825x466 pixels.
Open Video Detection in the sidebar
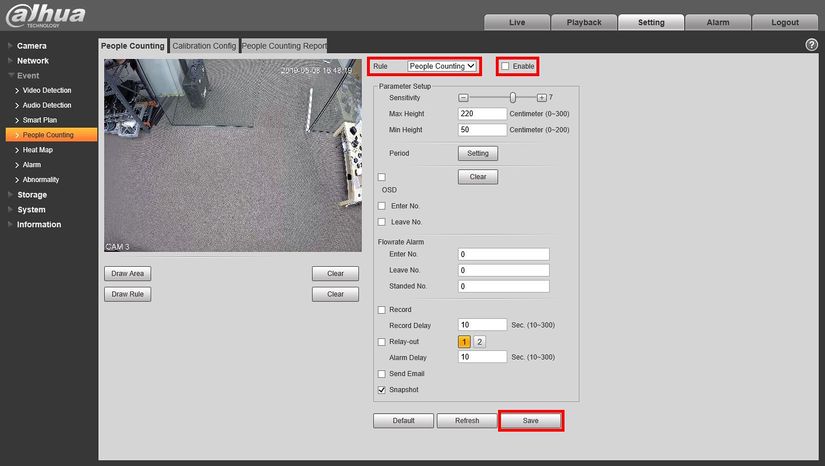point(46,90)
